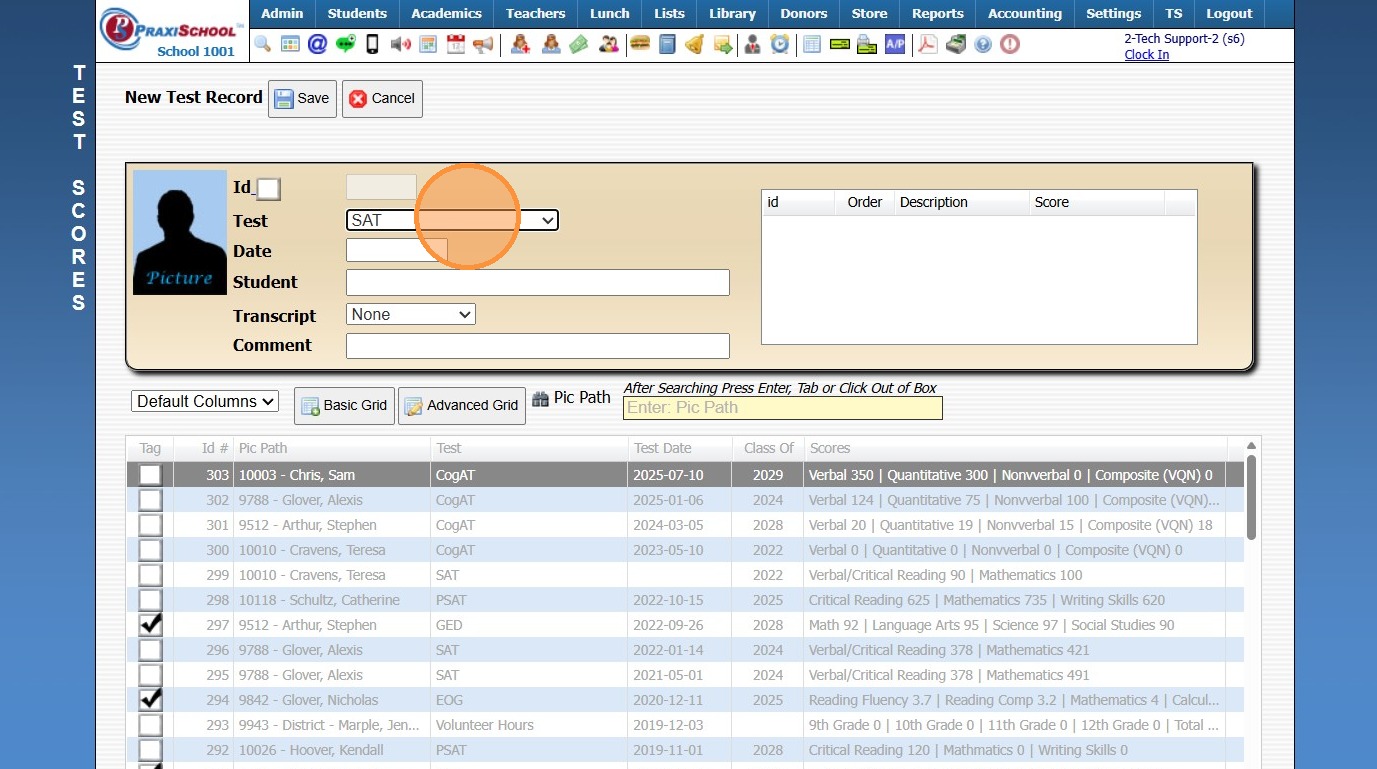Image resolution: width=1377 pixels, height=769 pixels.
Task: Click the mobile phone icon
Action: [372, 44]
